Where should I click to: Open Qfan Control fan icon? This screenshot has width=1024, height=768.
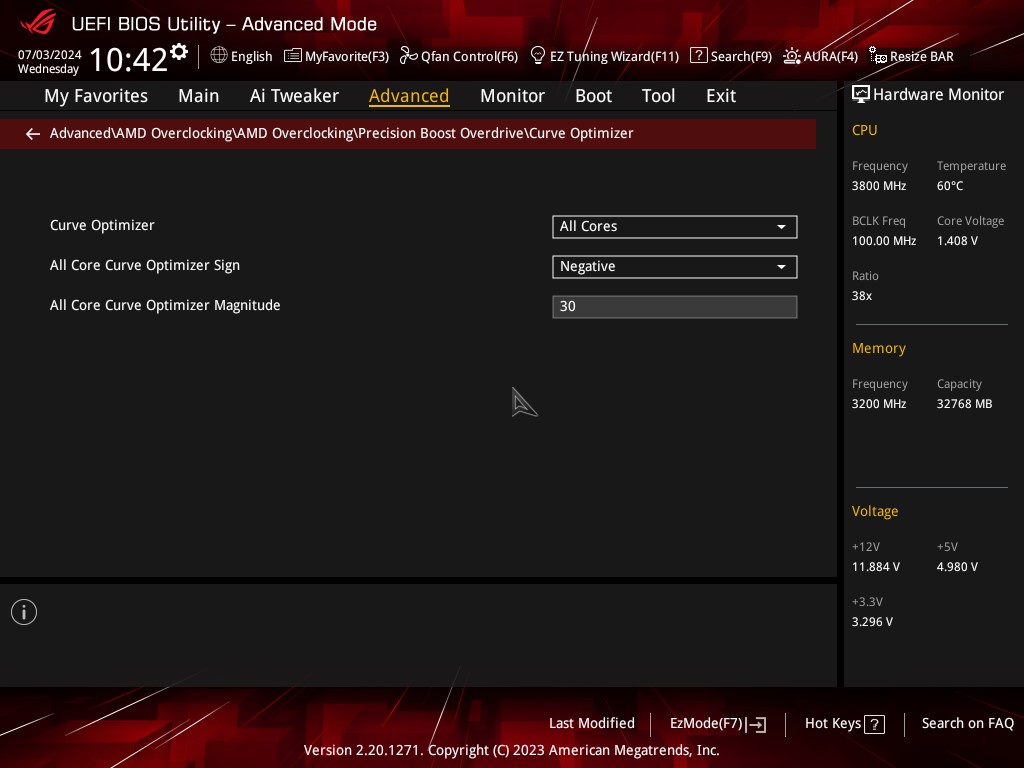tap(408, 56)
